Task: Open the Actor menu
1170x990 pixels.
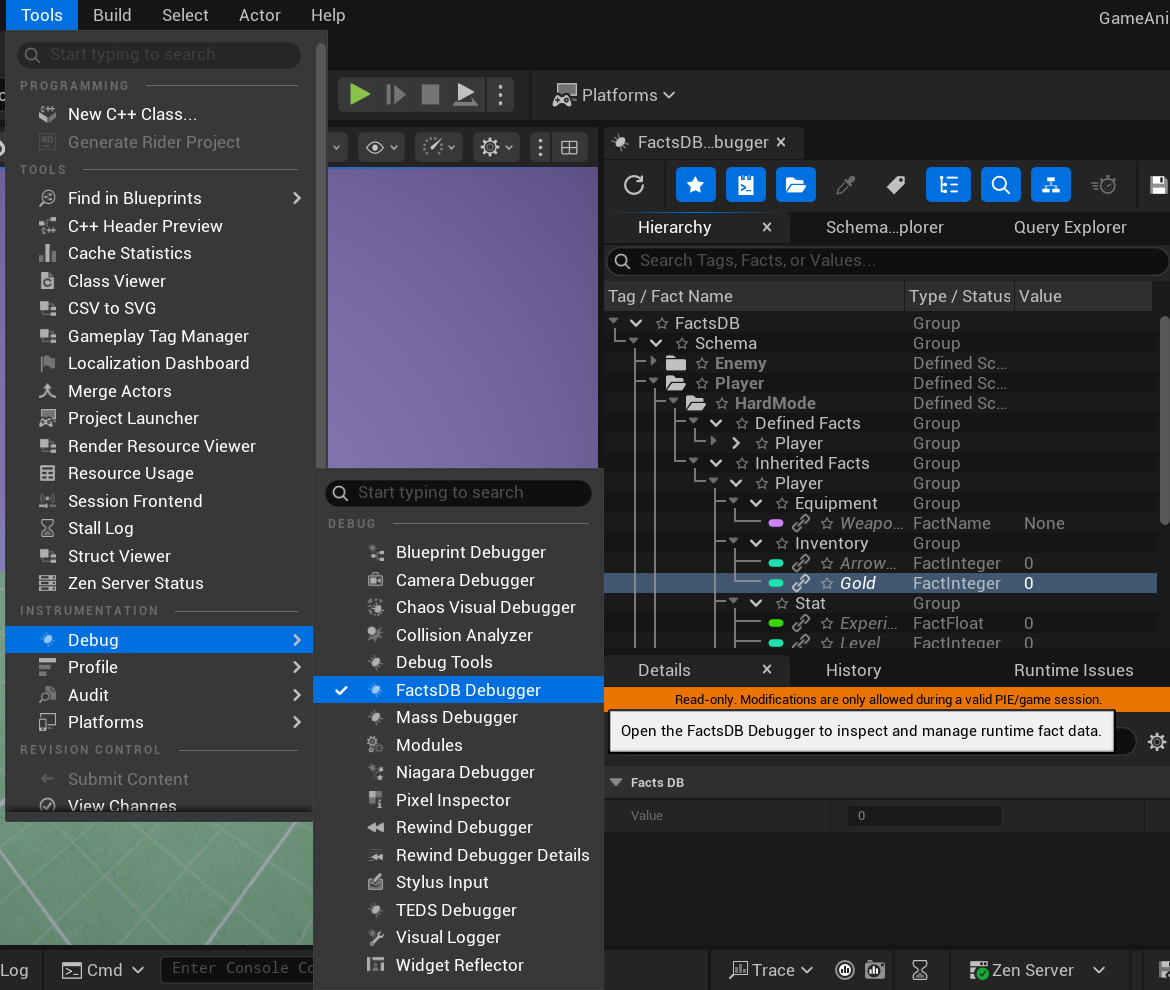Action: [x=260, y=15]
